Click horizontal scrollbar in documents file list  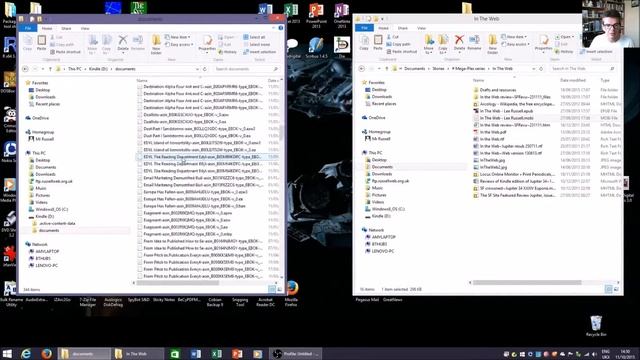click(x=177, y=282)
